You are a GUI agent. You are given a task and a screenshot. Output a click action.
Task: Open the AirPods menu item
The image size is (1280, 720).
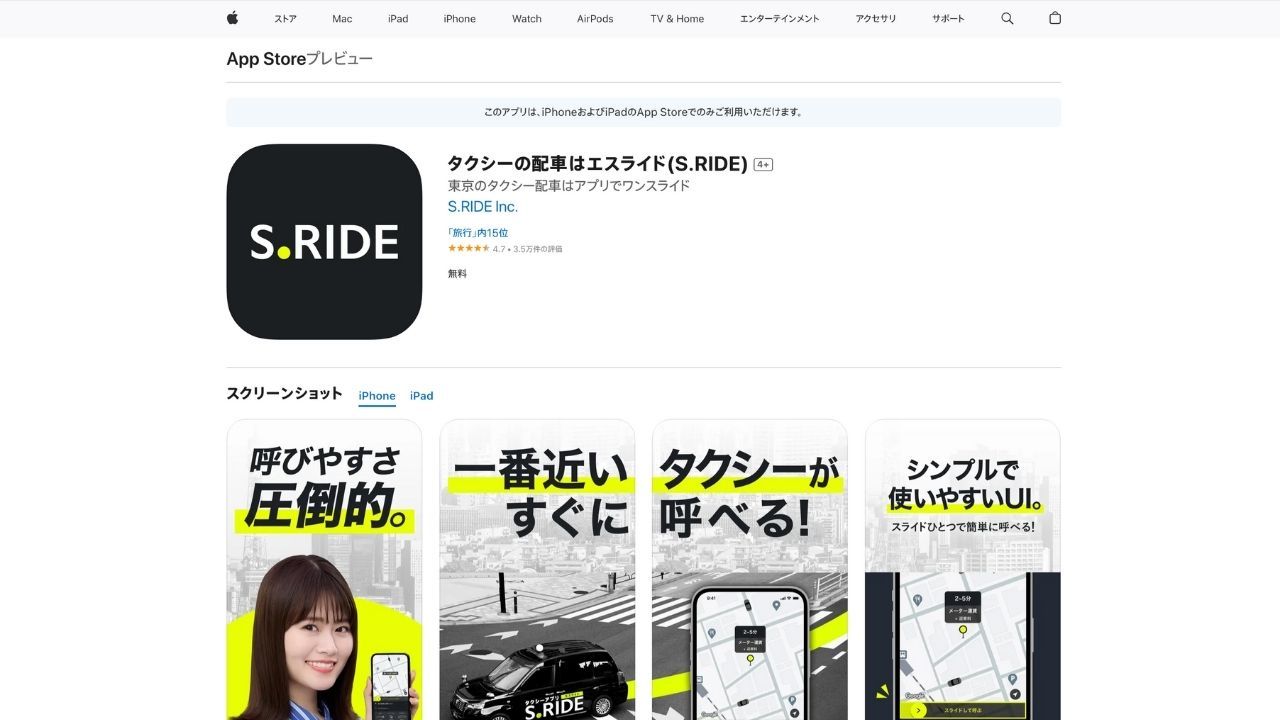tap(595, 19)
